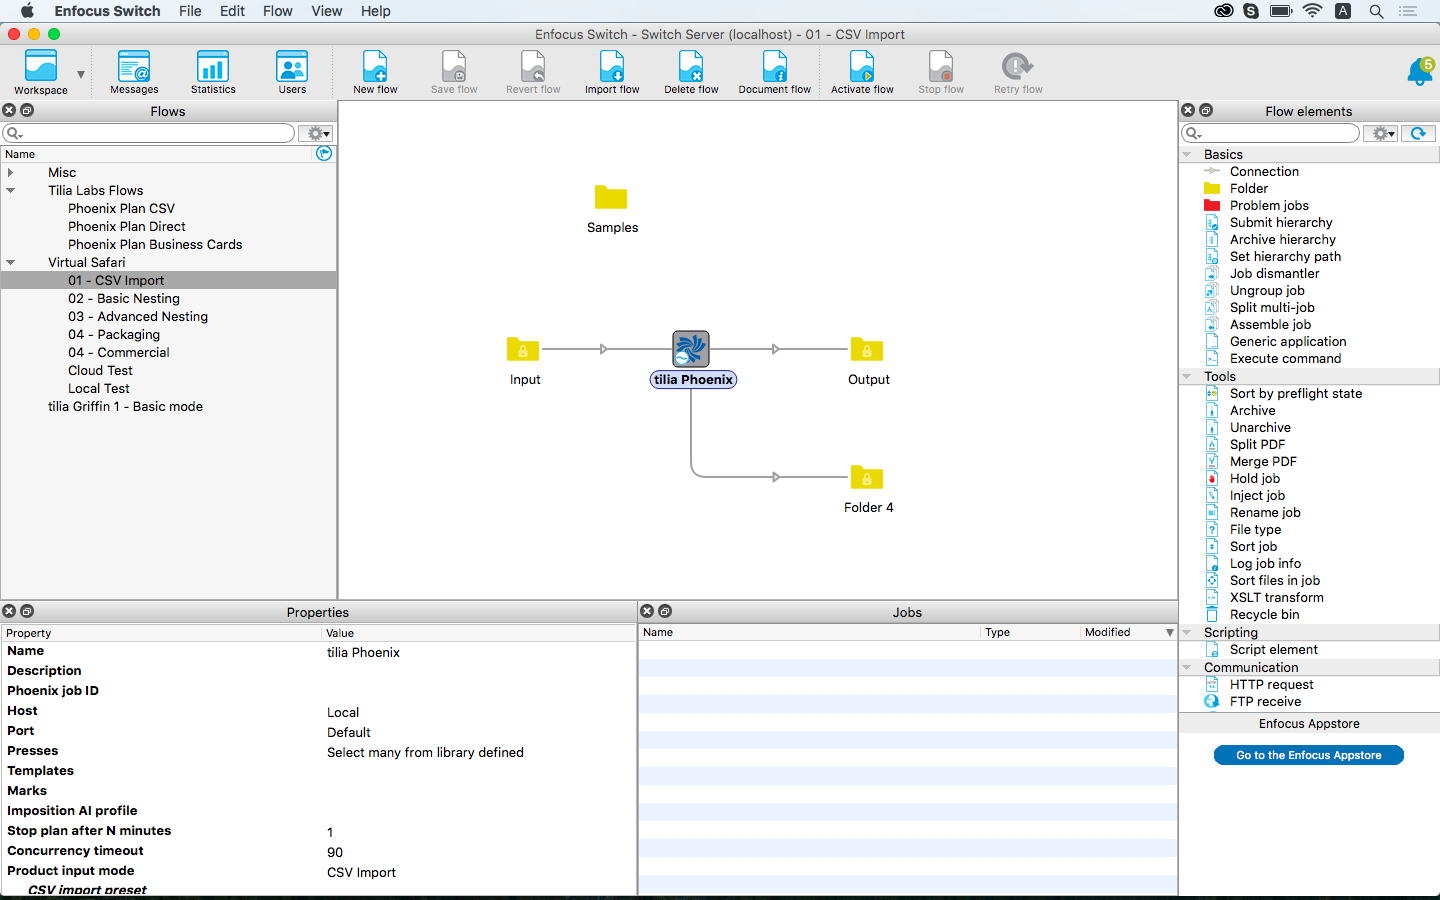This screenshot has width=1440, height=900.
Task: Open the View menu
Action: point(327,11)
